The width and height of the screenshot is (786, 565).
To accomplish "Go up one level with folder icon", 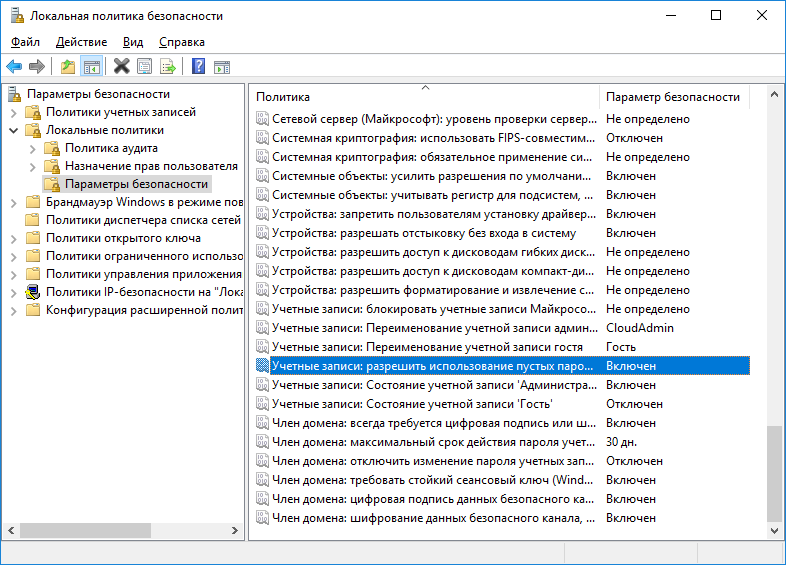I will tap(68, 66).
